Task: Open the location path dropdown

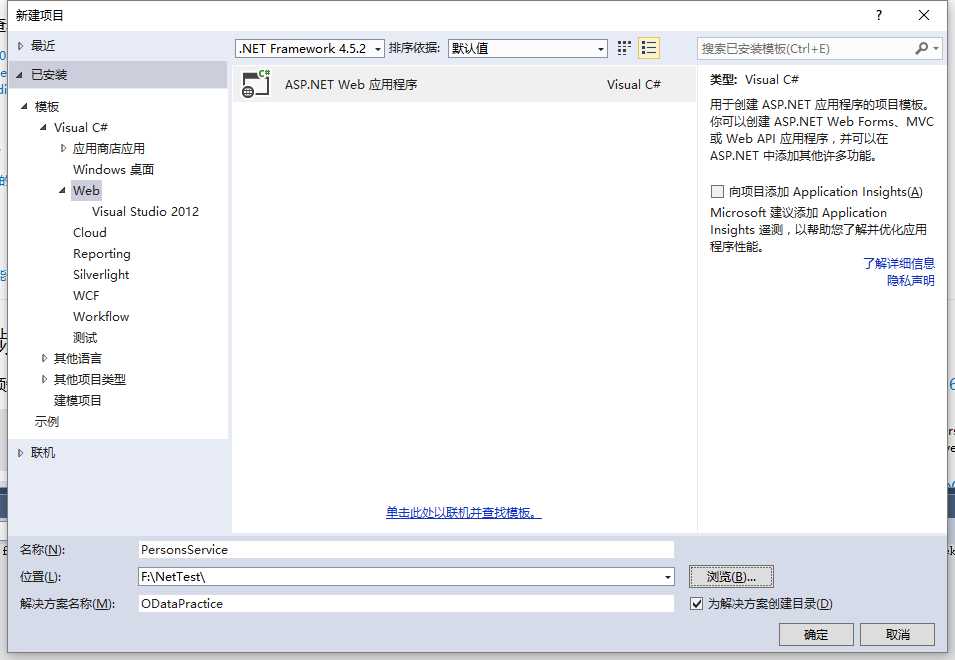Action: 668,577
